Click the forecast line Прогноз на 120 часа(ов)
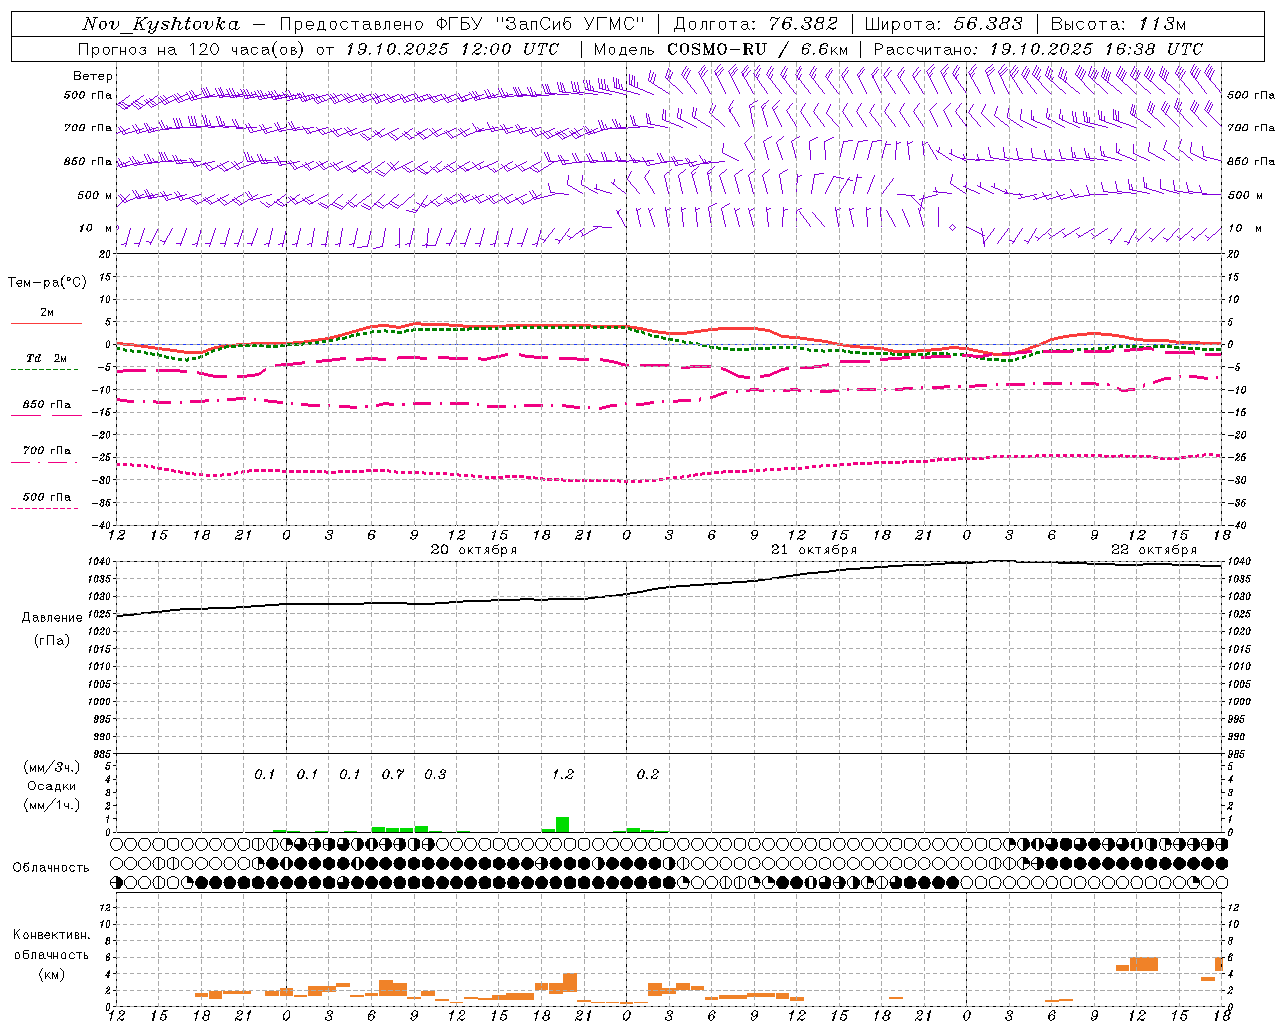This screenshot has height=1024, width=1280. click(193, 49)
